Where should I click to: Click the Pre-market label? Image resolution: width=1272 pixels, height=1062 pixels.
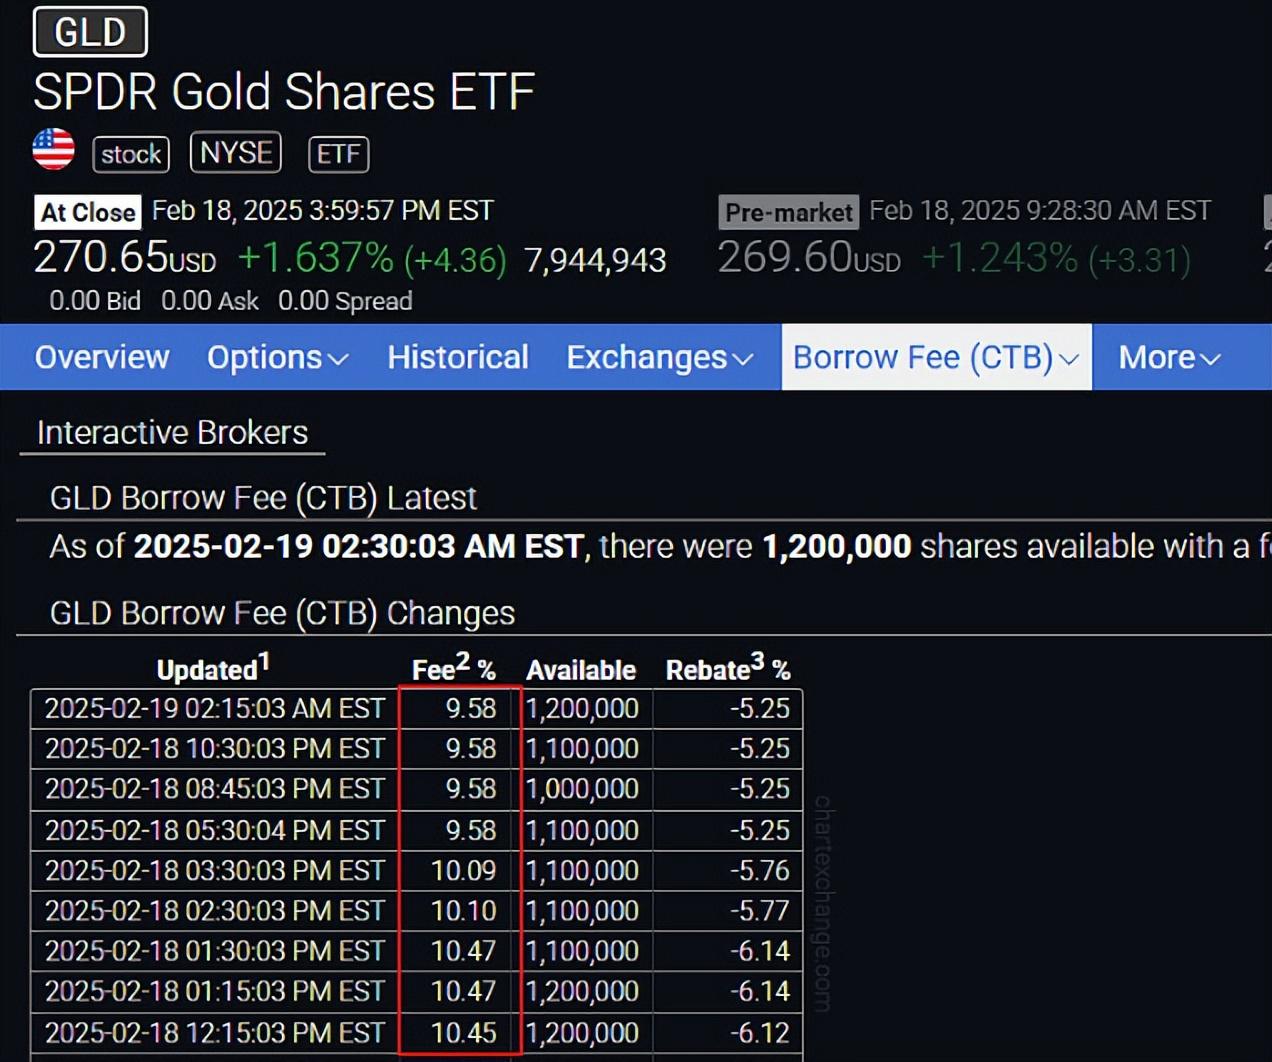789,212
